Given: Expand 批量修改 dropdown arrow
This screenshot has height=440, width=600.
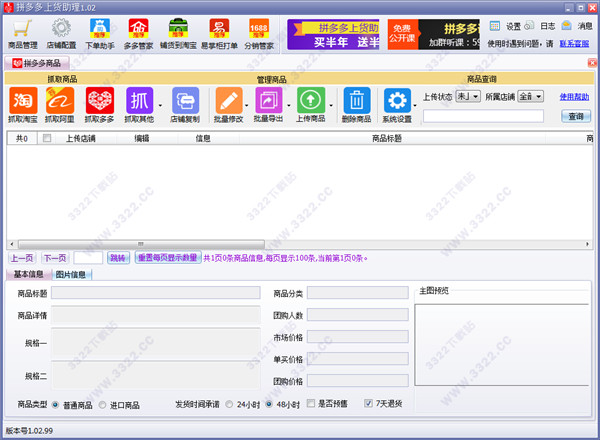Looking at the screenshot, I should pos(246,106).
